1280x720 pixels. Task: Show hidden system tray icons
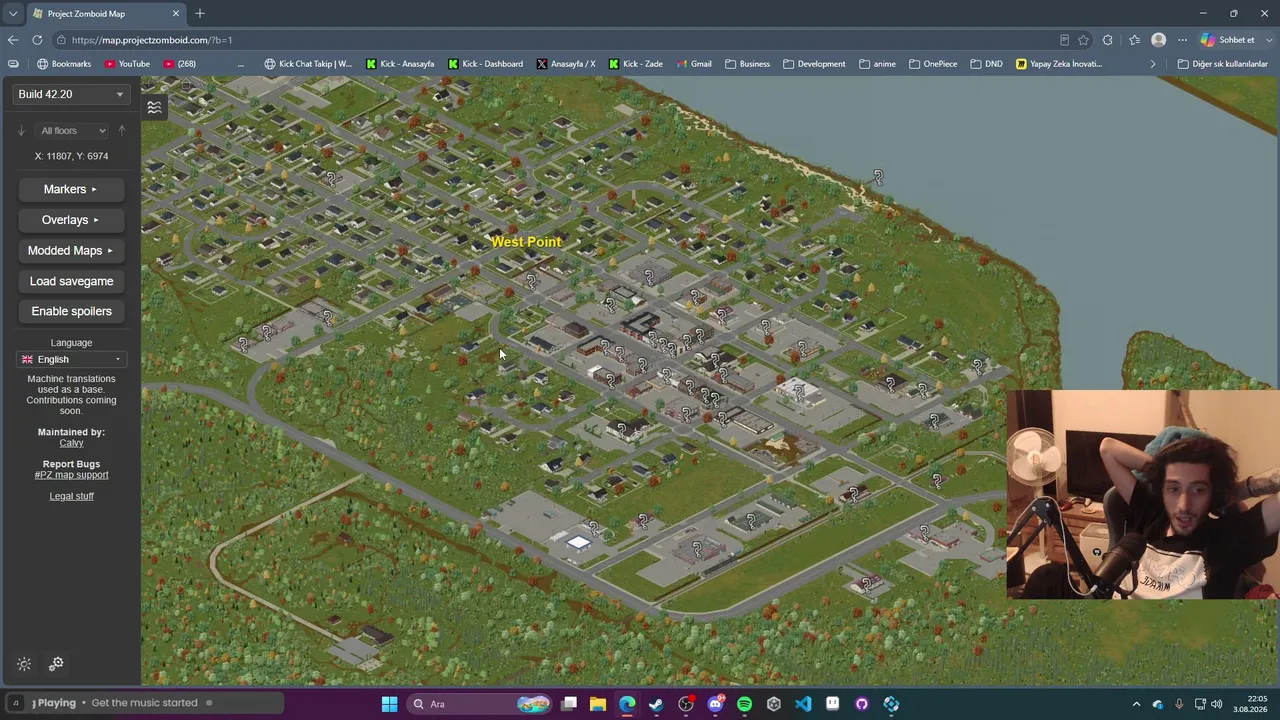click(x=1136, y=704)
